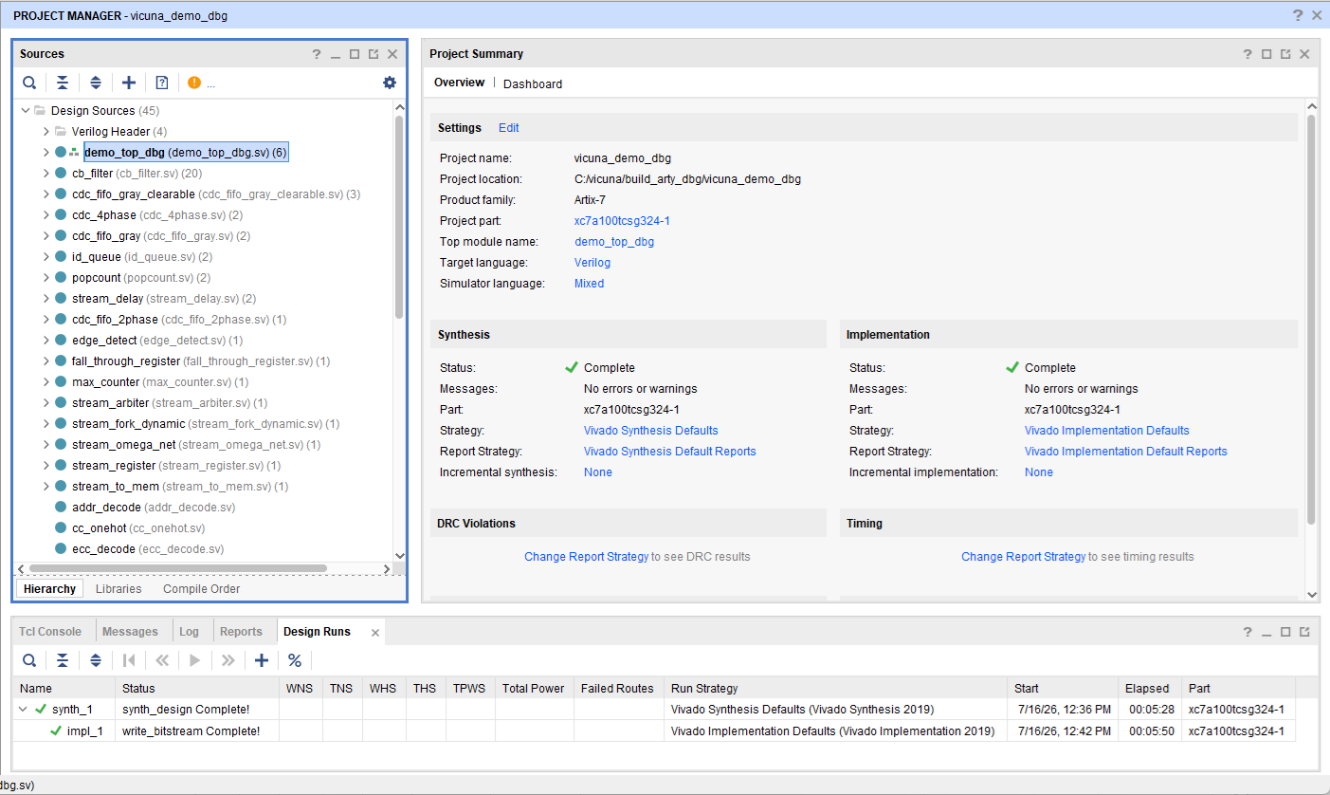This screenshot has height=795, width=1330.
Task: Click the Simulator language Mixed link
Action: tap(589, 284)
